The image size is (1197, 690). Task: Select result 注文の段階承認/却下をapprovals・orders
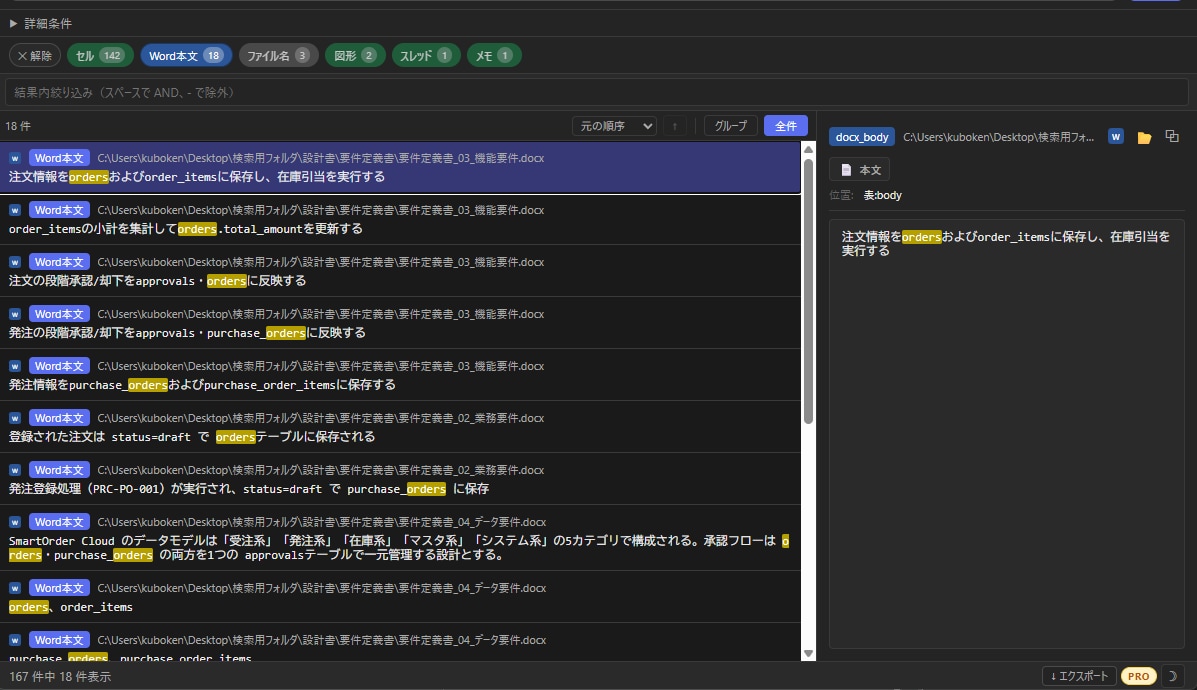tap(400, 272)
